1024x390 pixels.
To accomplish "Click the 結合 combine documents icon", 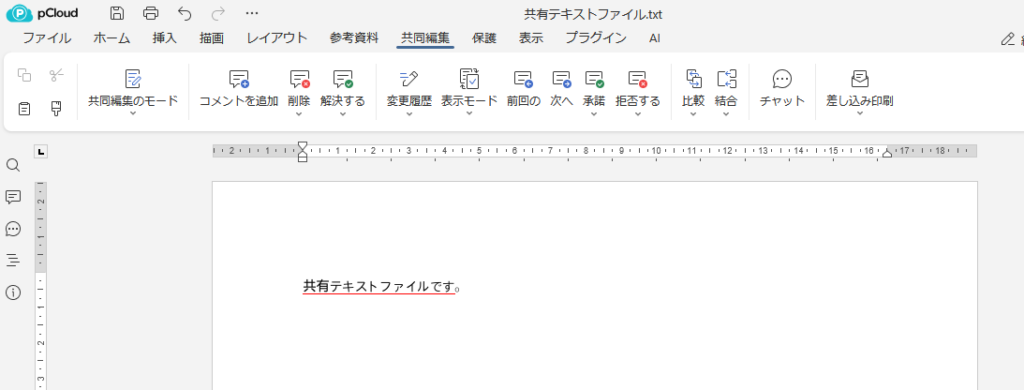I will (x=726, y=79).
